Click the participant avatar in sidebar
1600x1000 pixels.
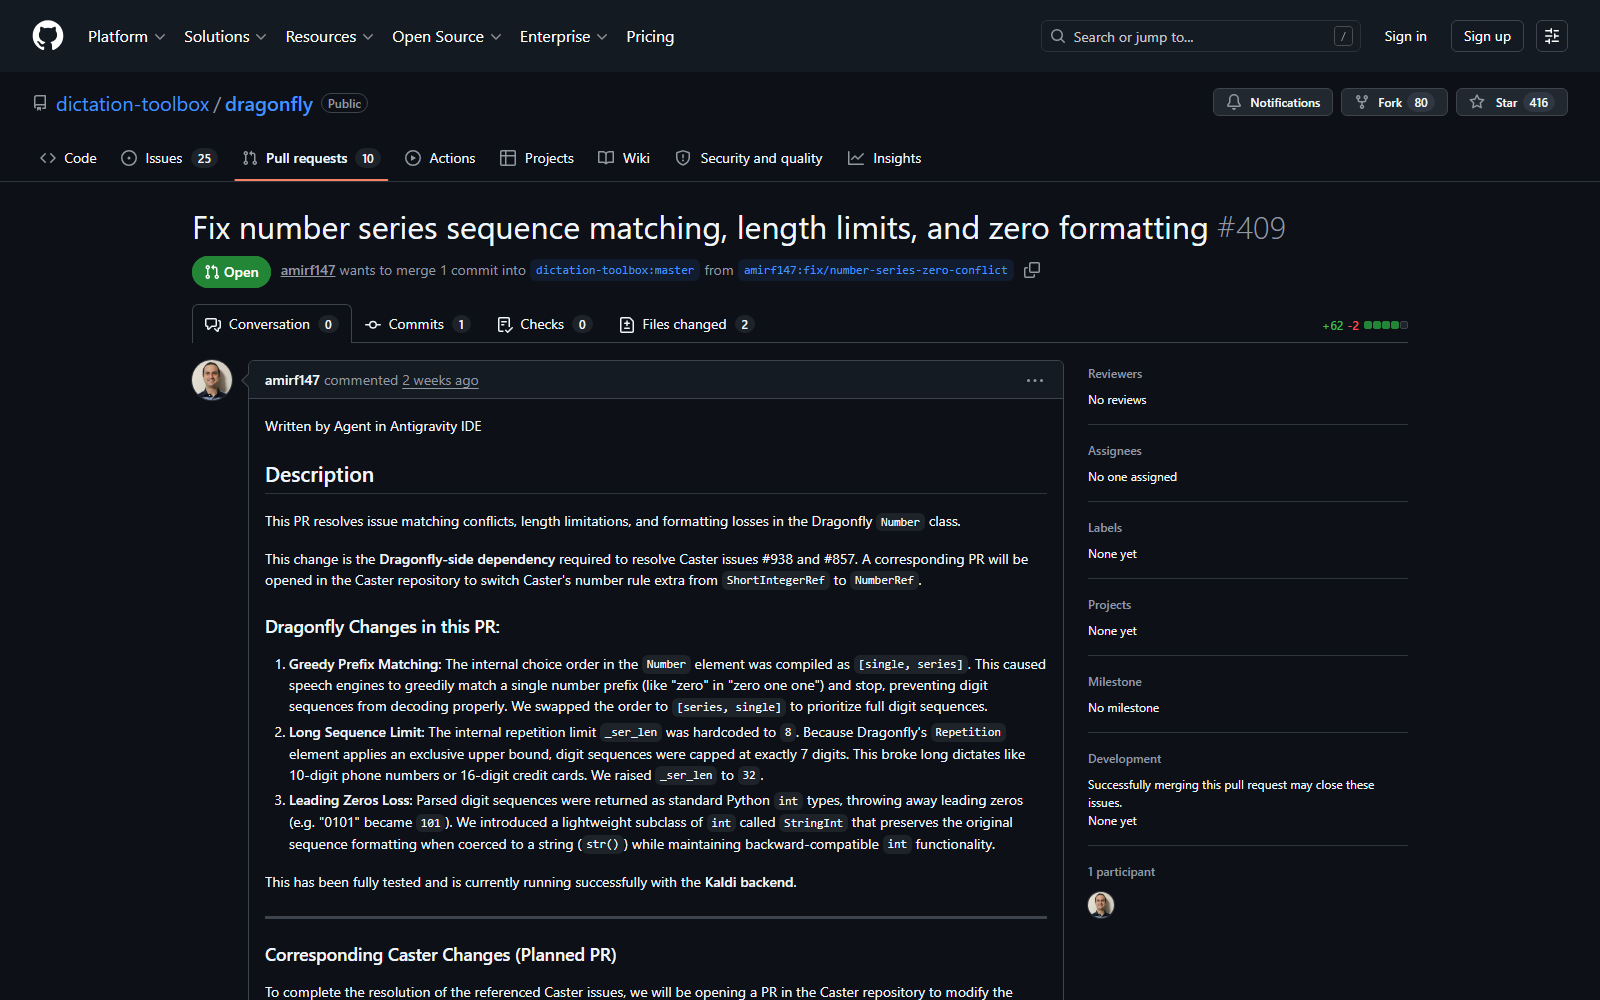click(1101, 904)
